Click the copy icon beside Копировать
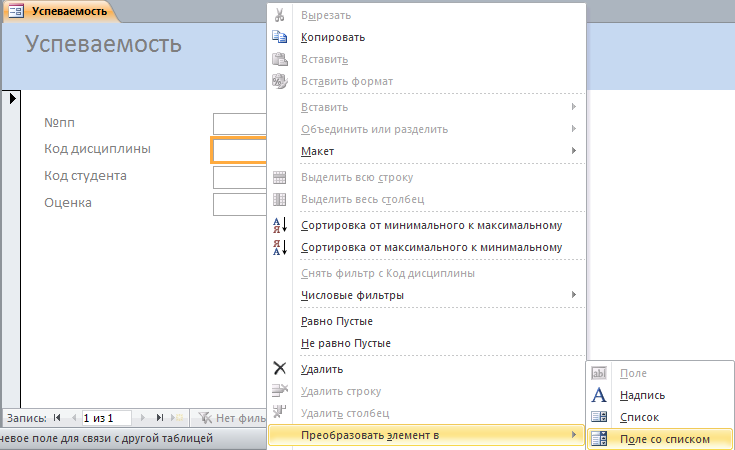 click(279, 37)
